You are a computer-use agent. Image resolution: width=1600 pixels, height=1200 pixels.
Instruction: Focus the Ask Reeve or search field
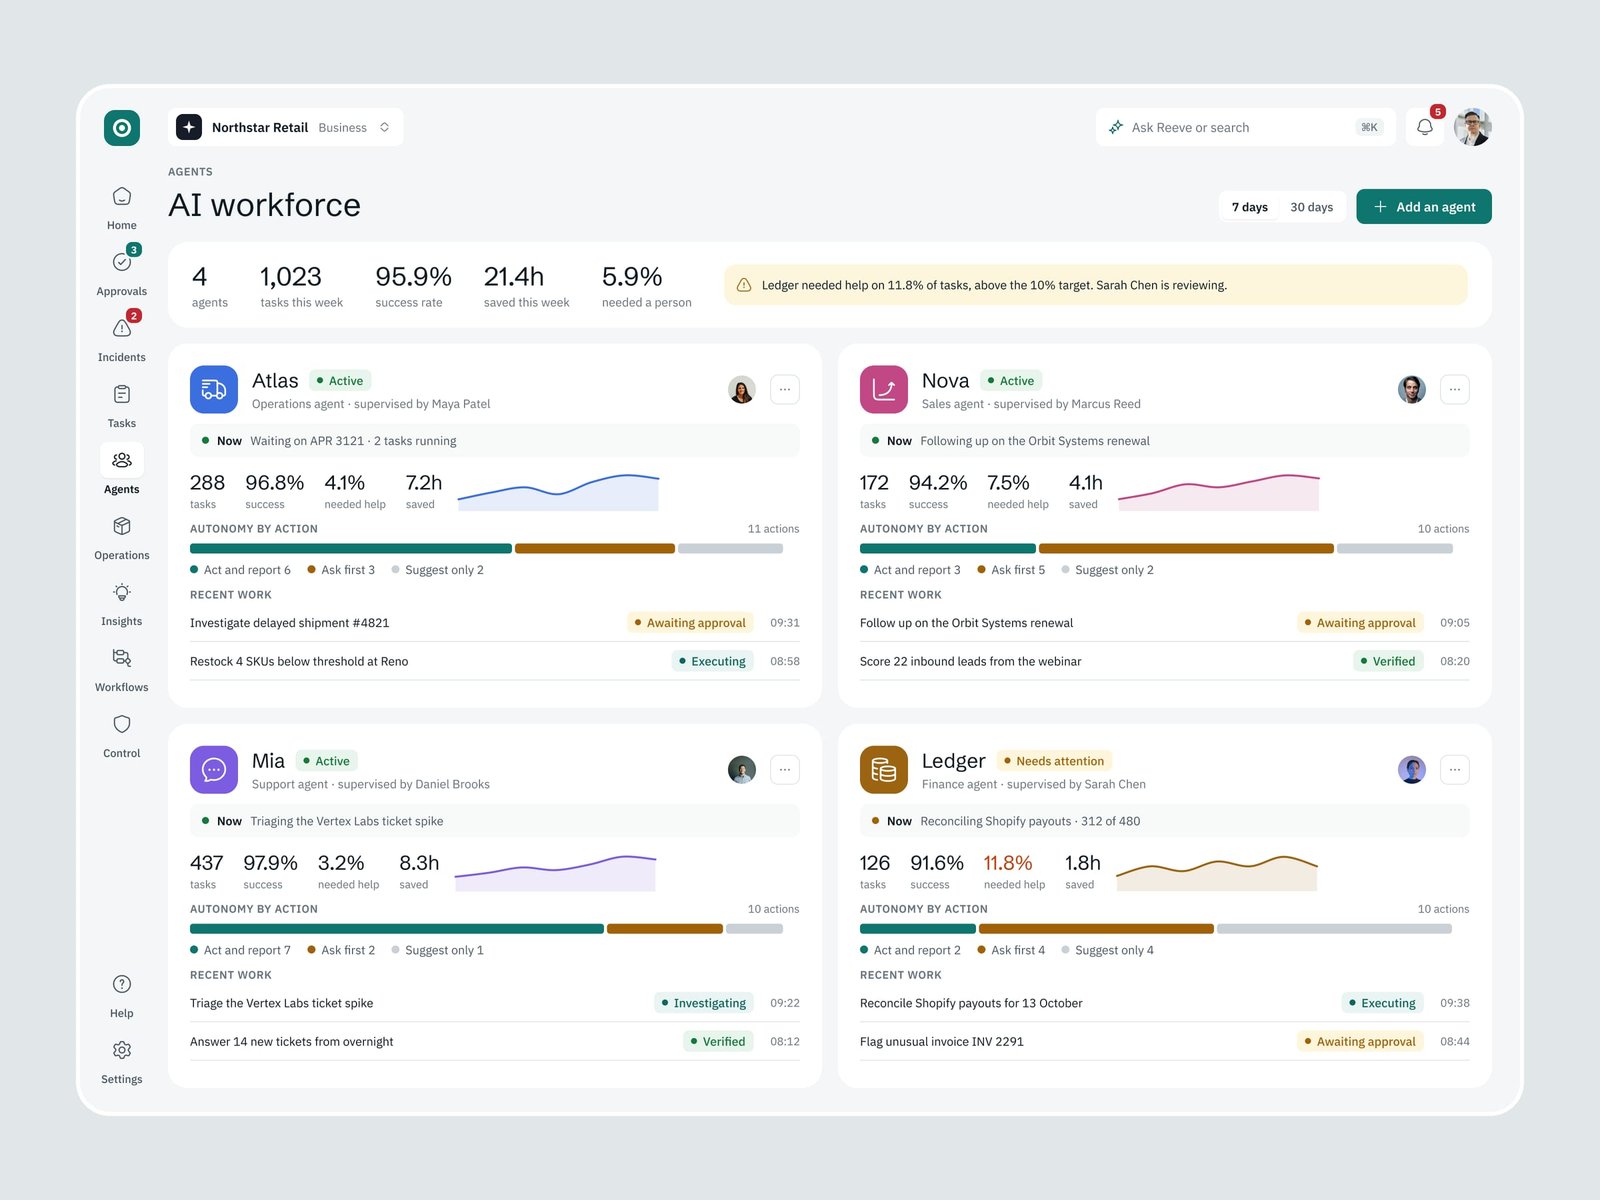click(1245, 127)
